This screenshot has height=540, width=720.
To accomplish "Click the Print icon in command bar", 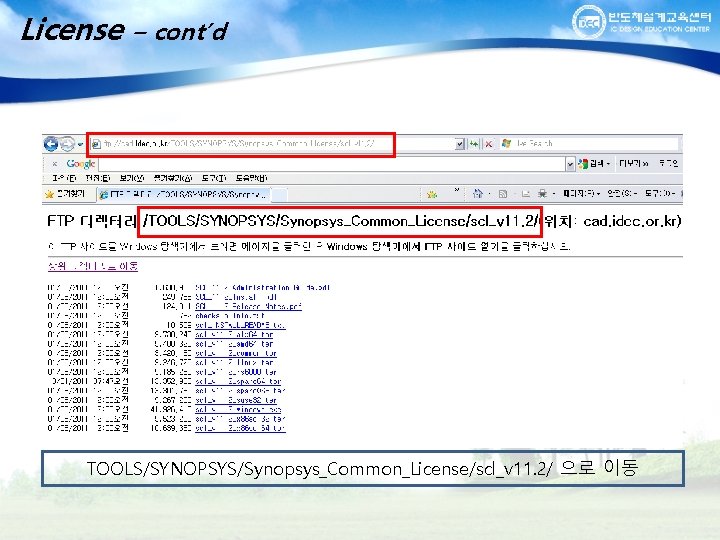I will [x=542, y=194].
